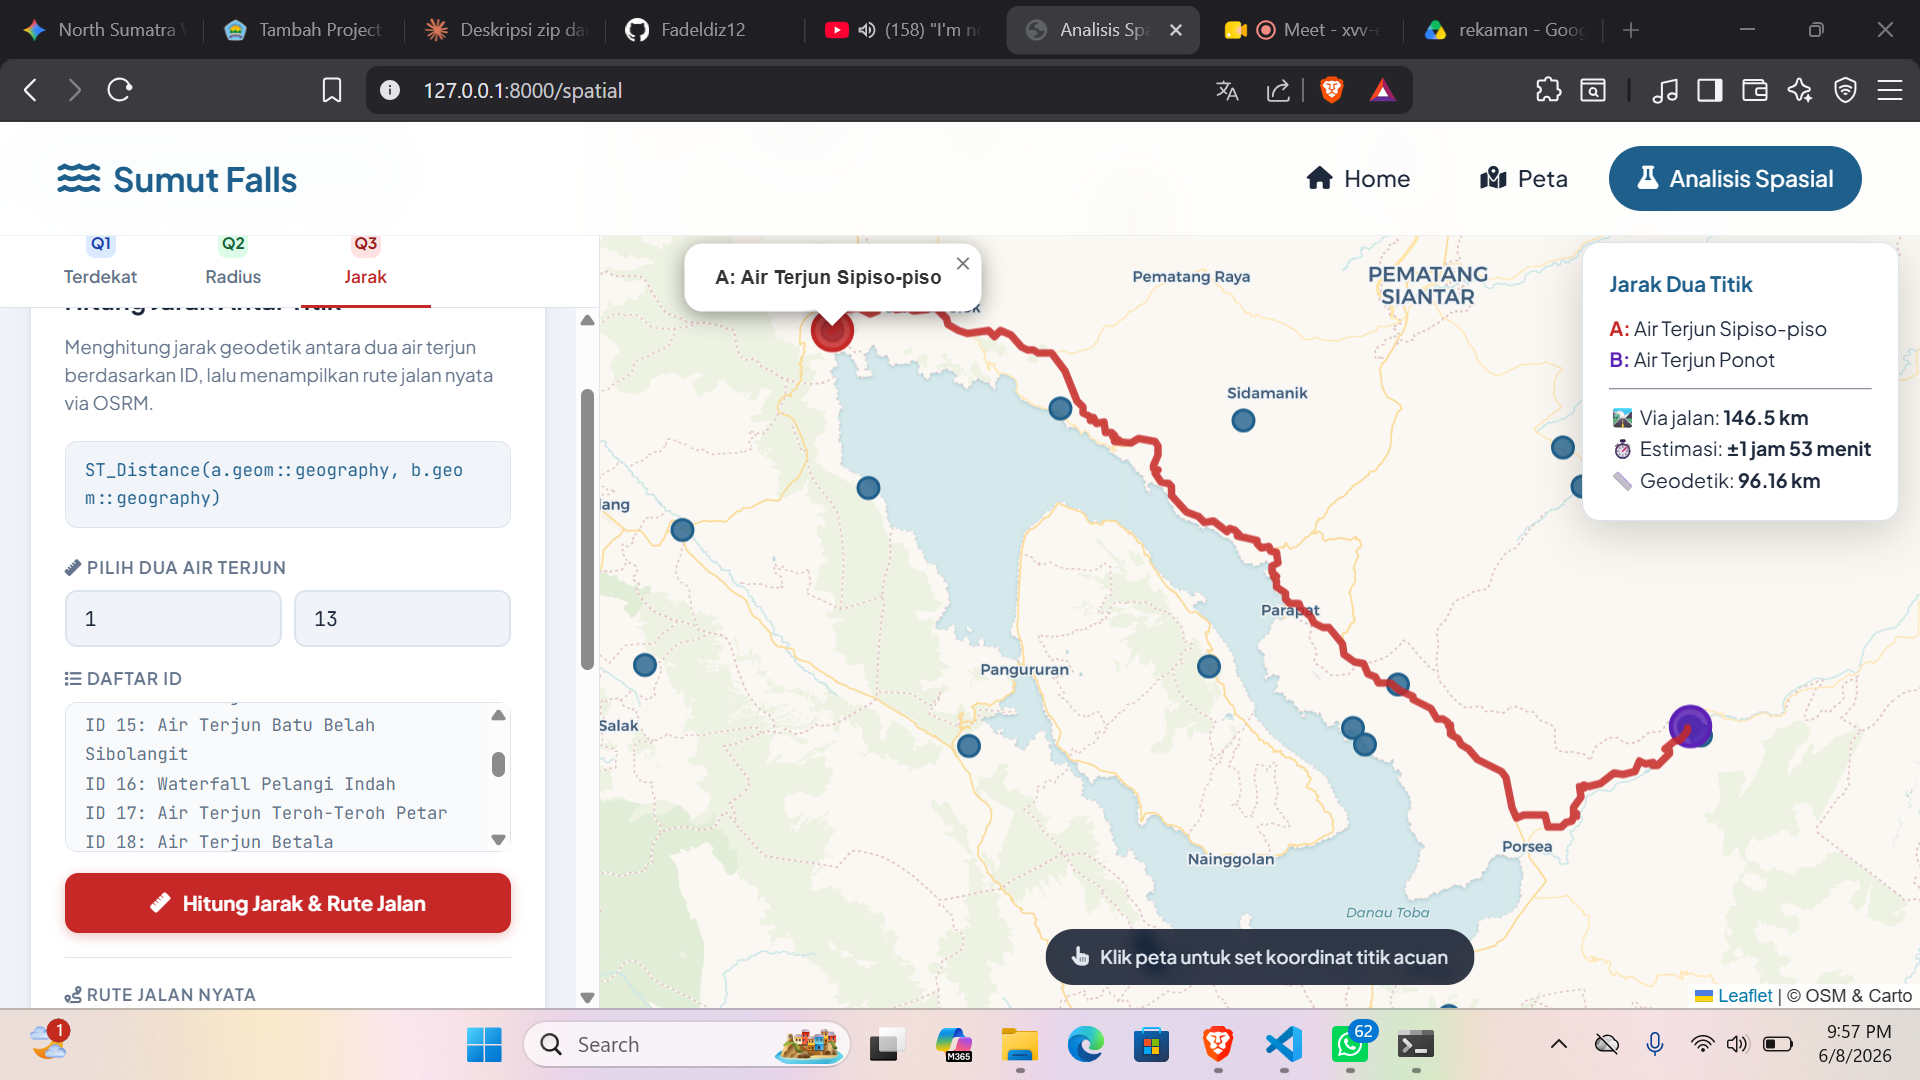Open the Terminal from the taskbar
The image size is (1920, 1080).
tap(1416, 1044)
